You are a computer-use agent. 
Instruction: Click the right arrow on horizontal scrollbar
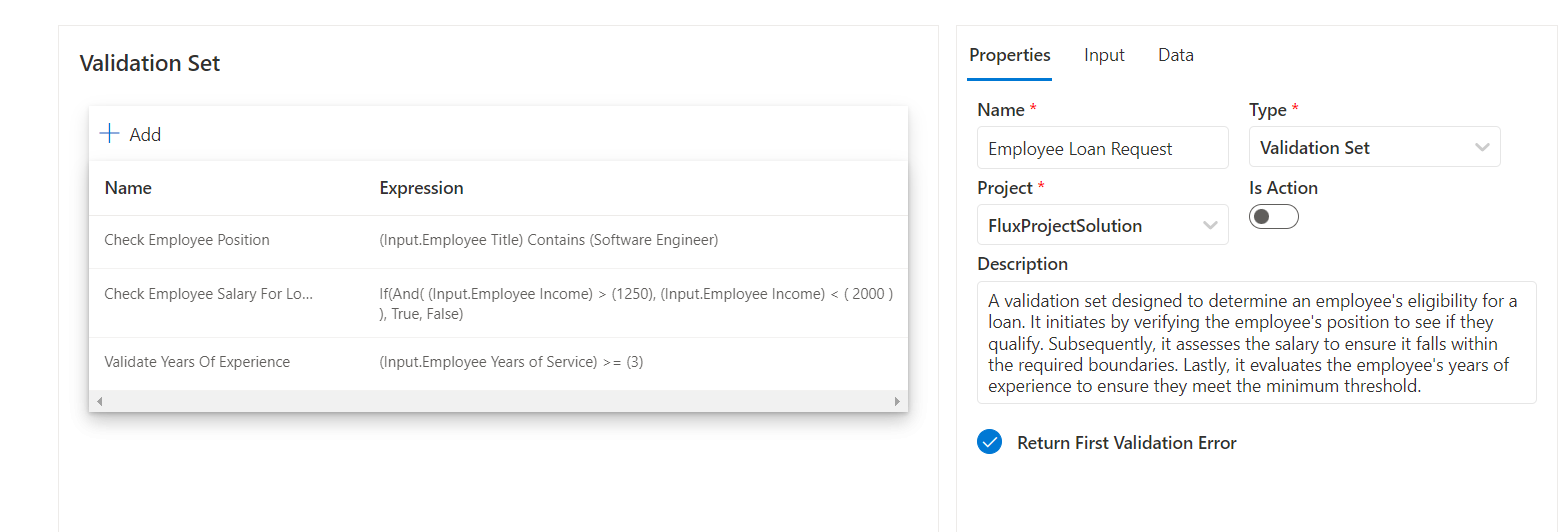(897, 401)
